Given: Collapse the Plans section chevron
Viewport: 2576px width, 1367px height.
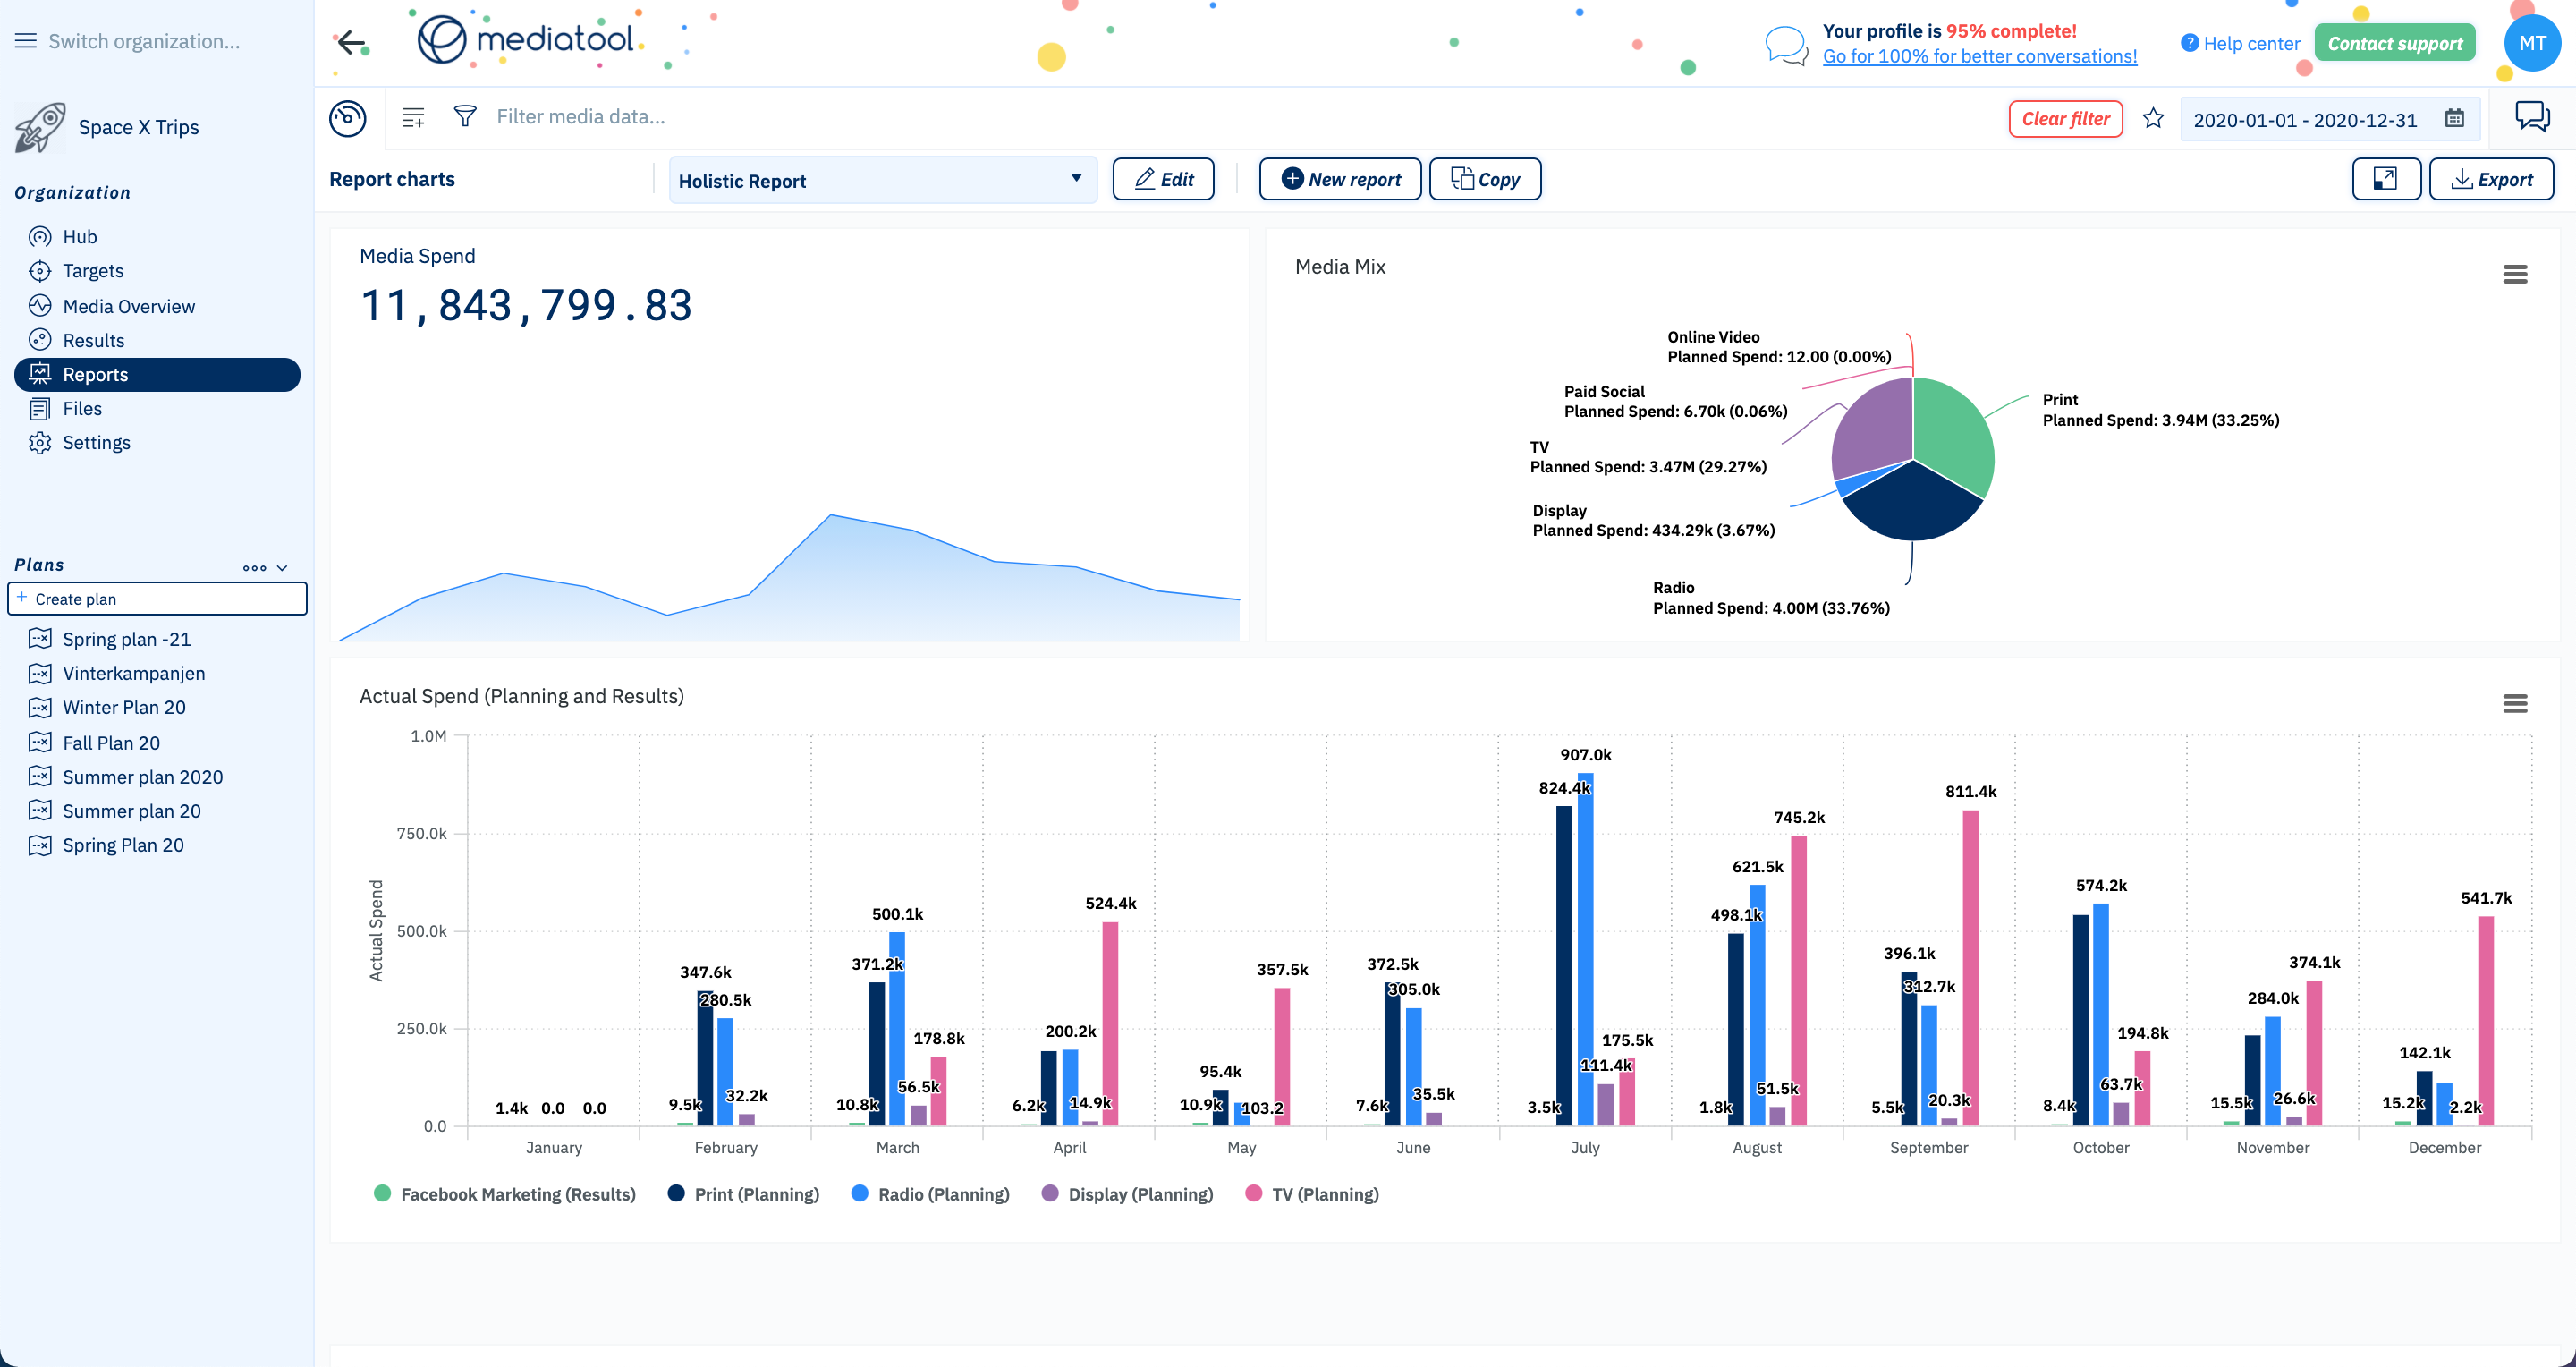Looking at the screenshot, I should pos(282,567).
